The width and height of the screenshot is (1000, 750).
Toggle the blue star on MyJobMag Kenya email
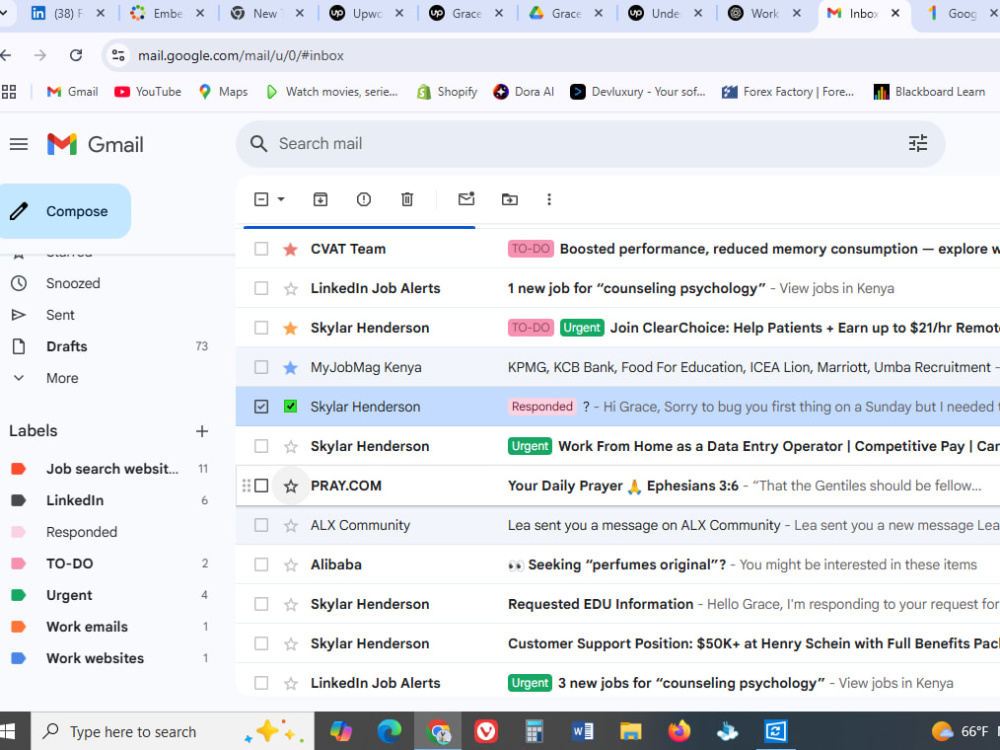click(291, 368)
